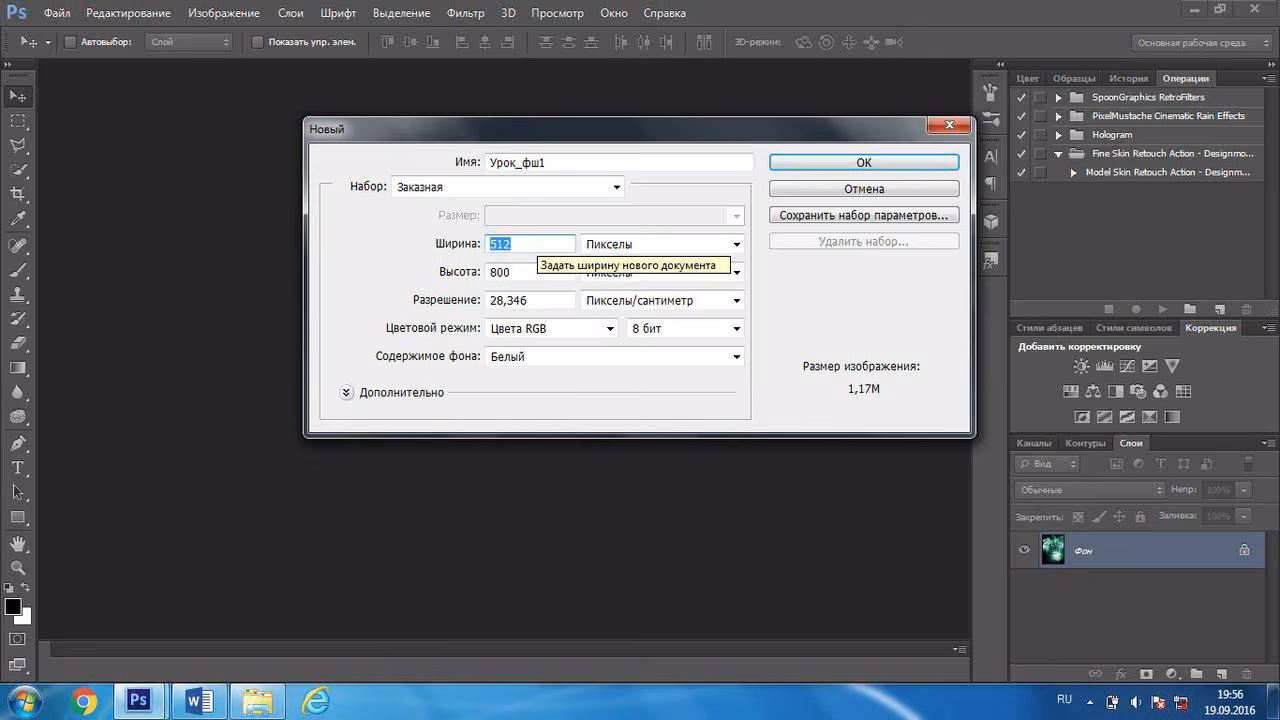Activate the Clone Stamp tool
The image size is (1280, 720).
pyautogui.click(x=18, y=295)
